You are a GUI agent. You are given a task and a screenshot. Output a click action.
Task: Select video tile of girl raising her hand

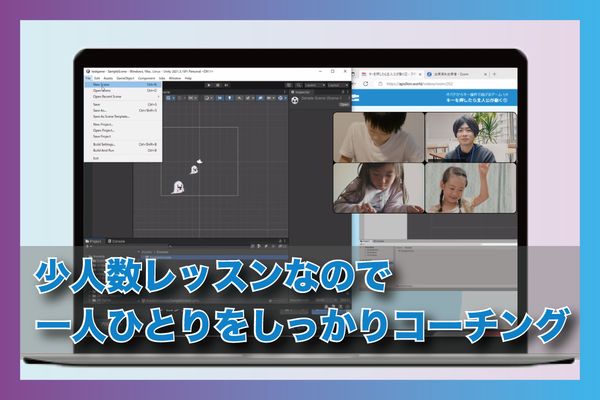coord(471,188)
